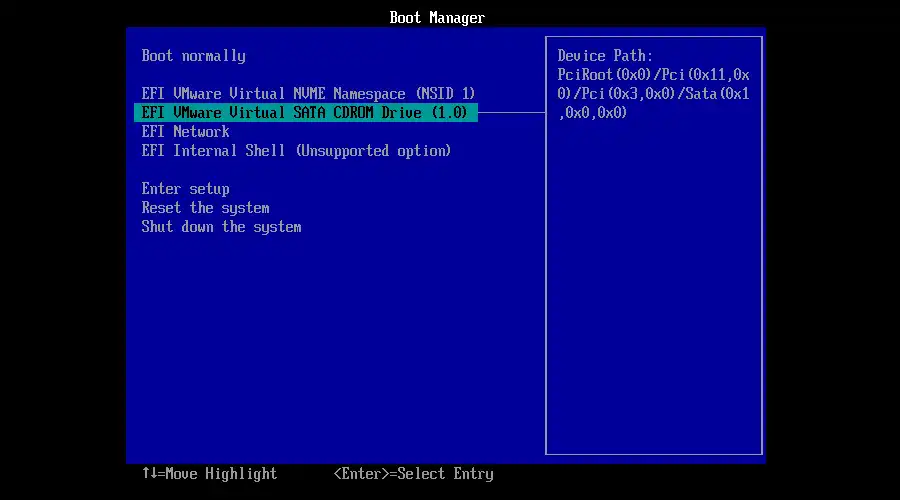Select EFI VMware Virtual SATA CDROM Drive
Image resolution: width=900 pixels, height=500 pixels.
(x=305, y=113)
